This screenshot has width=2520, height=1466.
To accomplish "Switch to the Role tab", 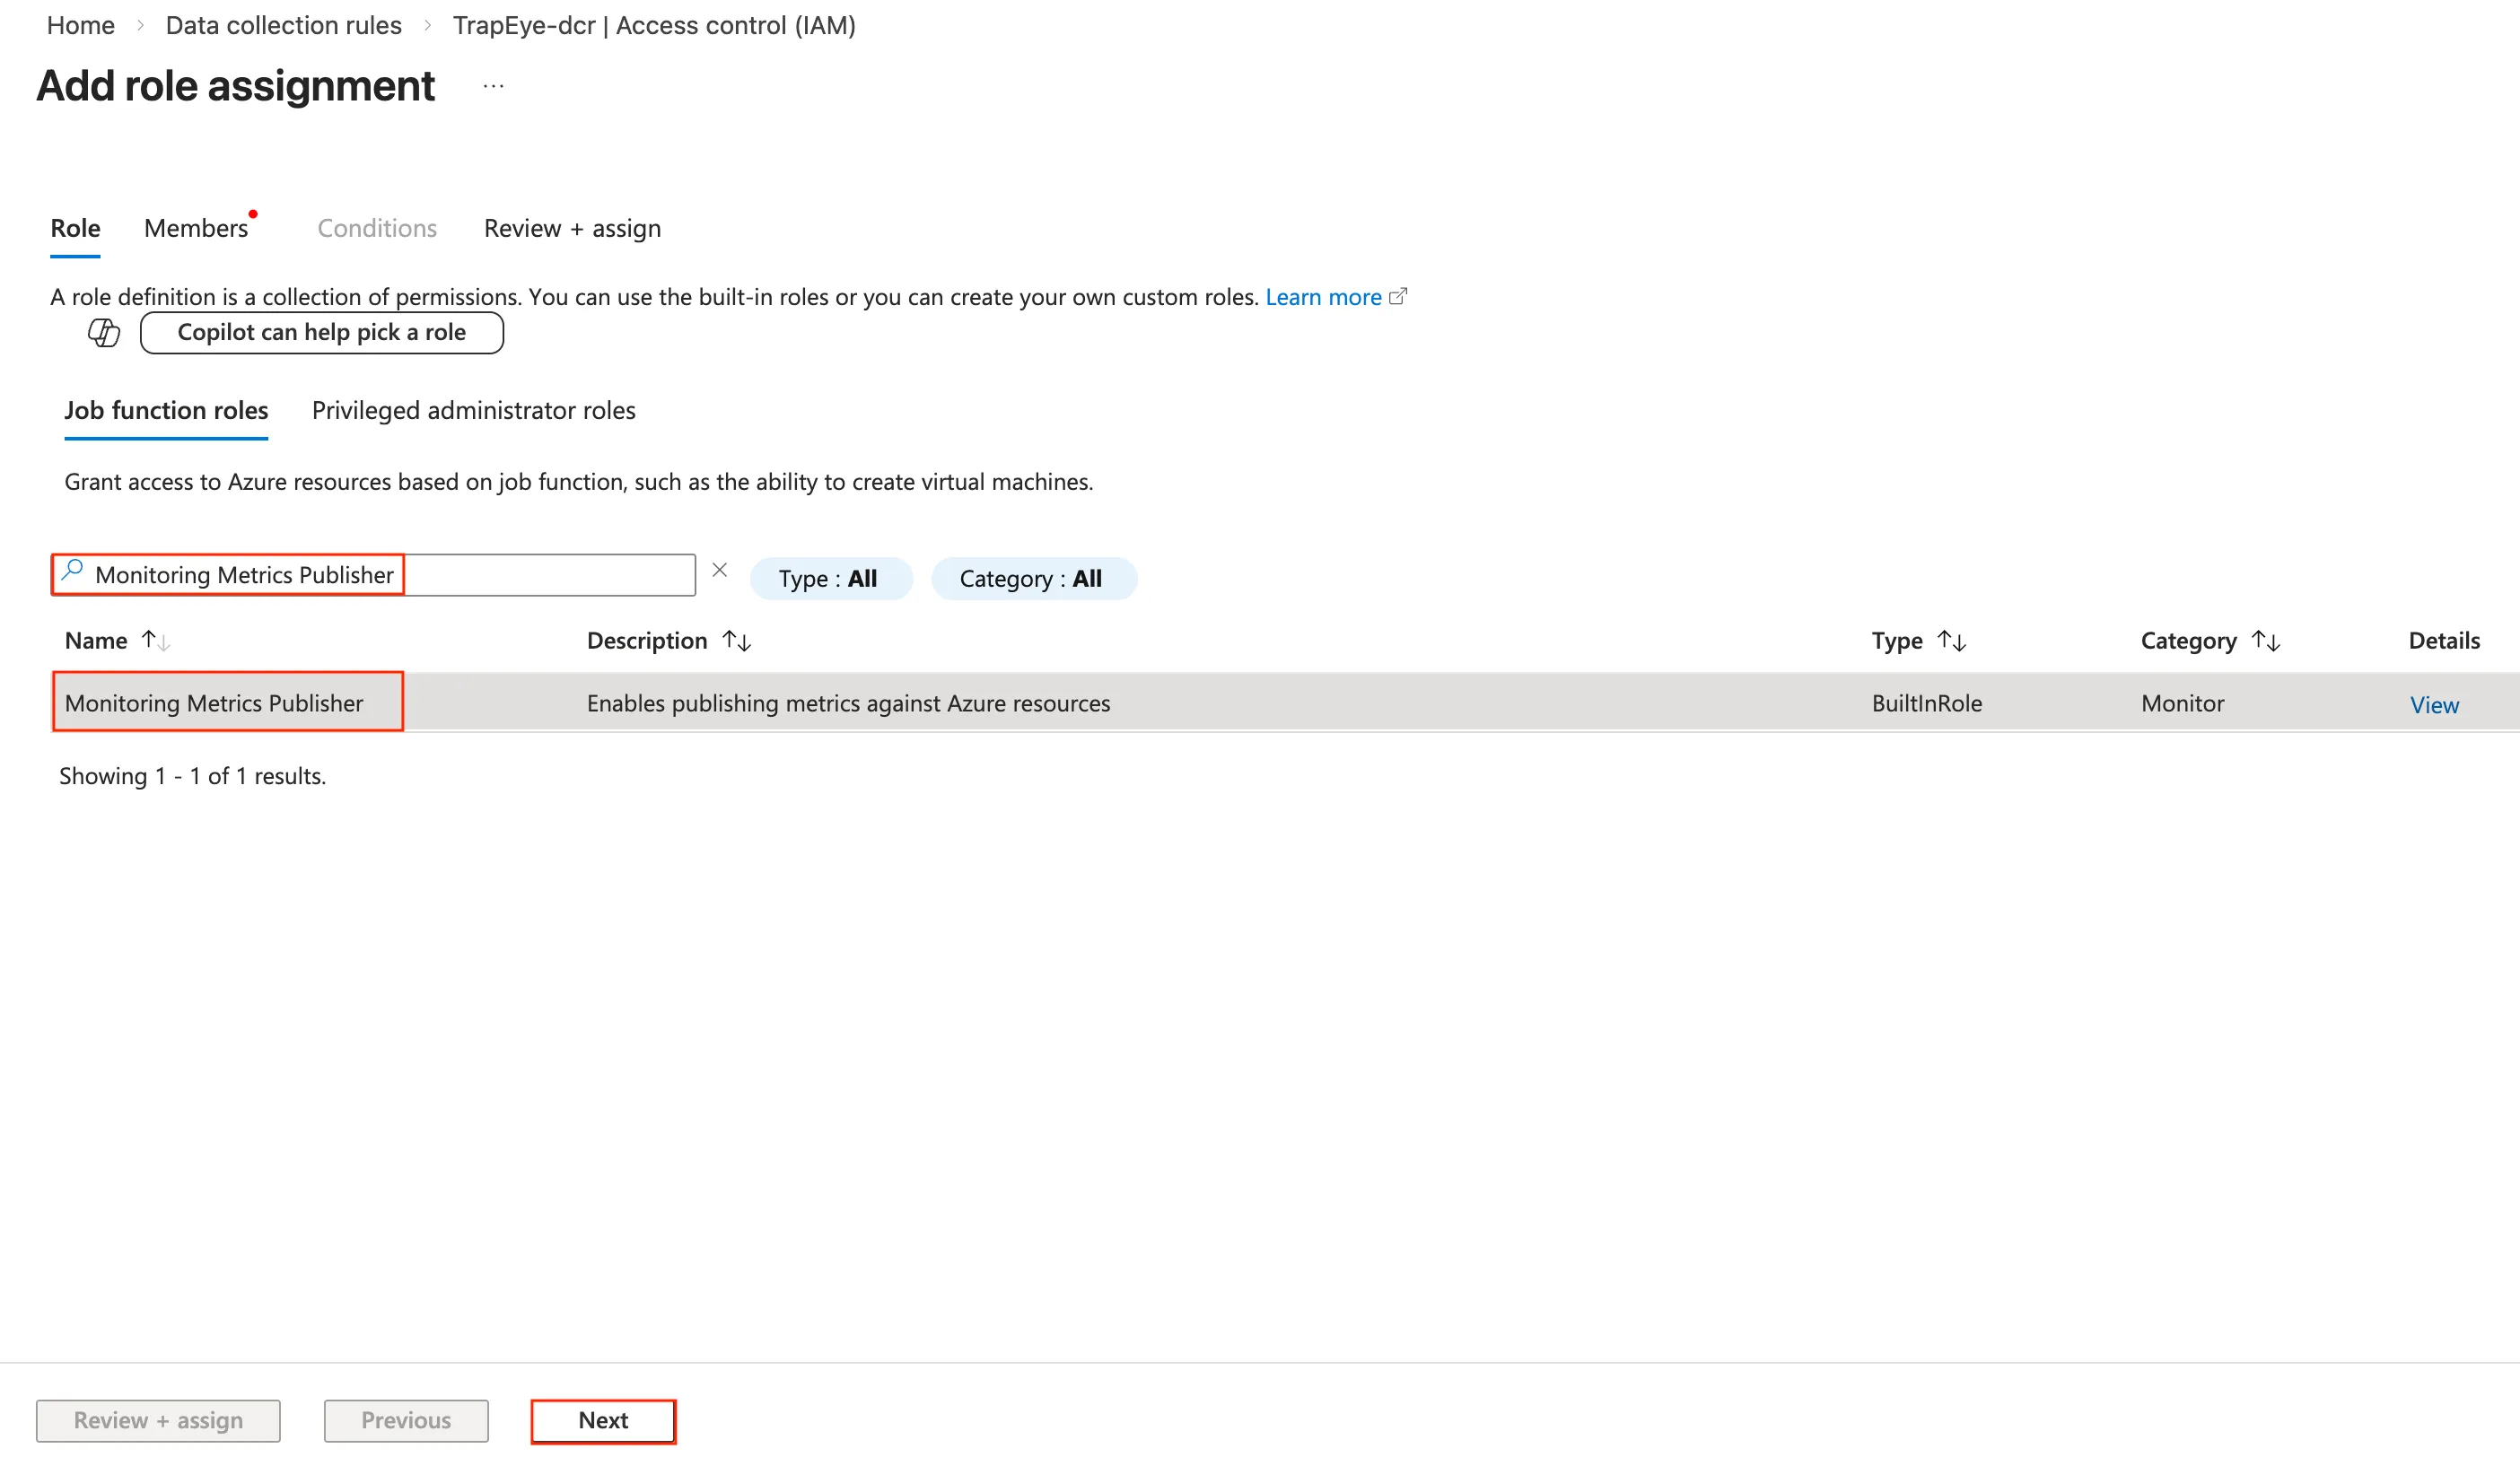I will pos(75,228).
